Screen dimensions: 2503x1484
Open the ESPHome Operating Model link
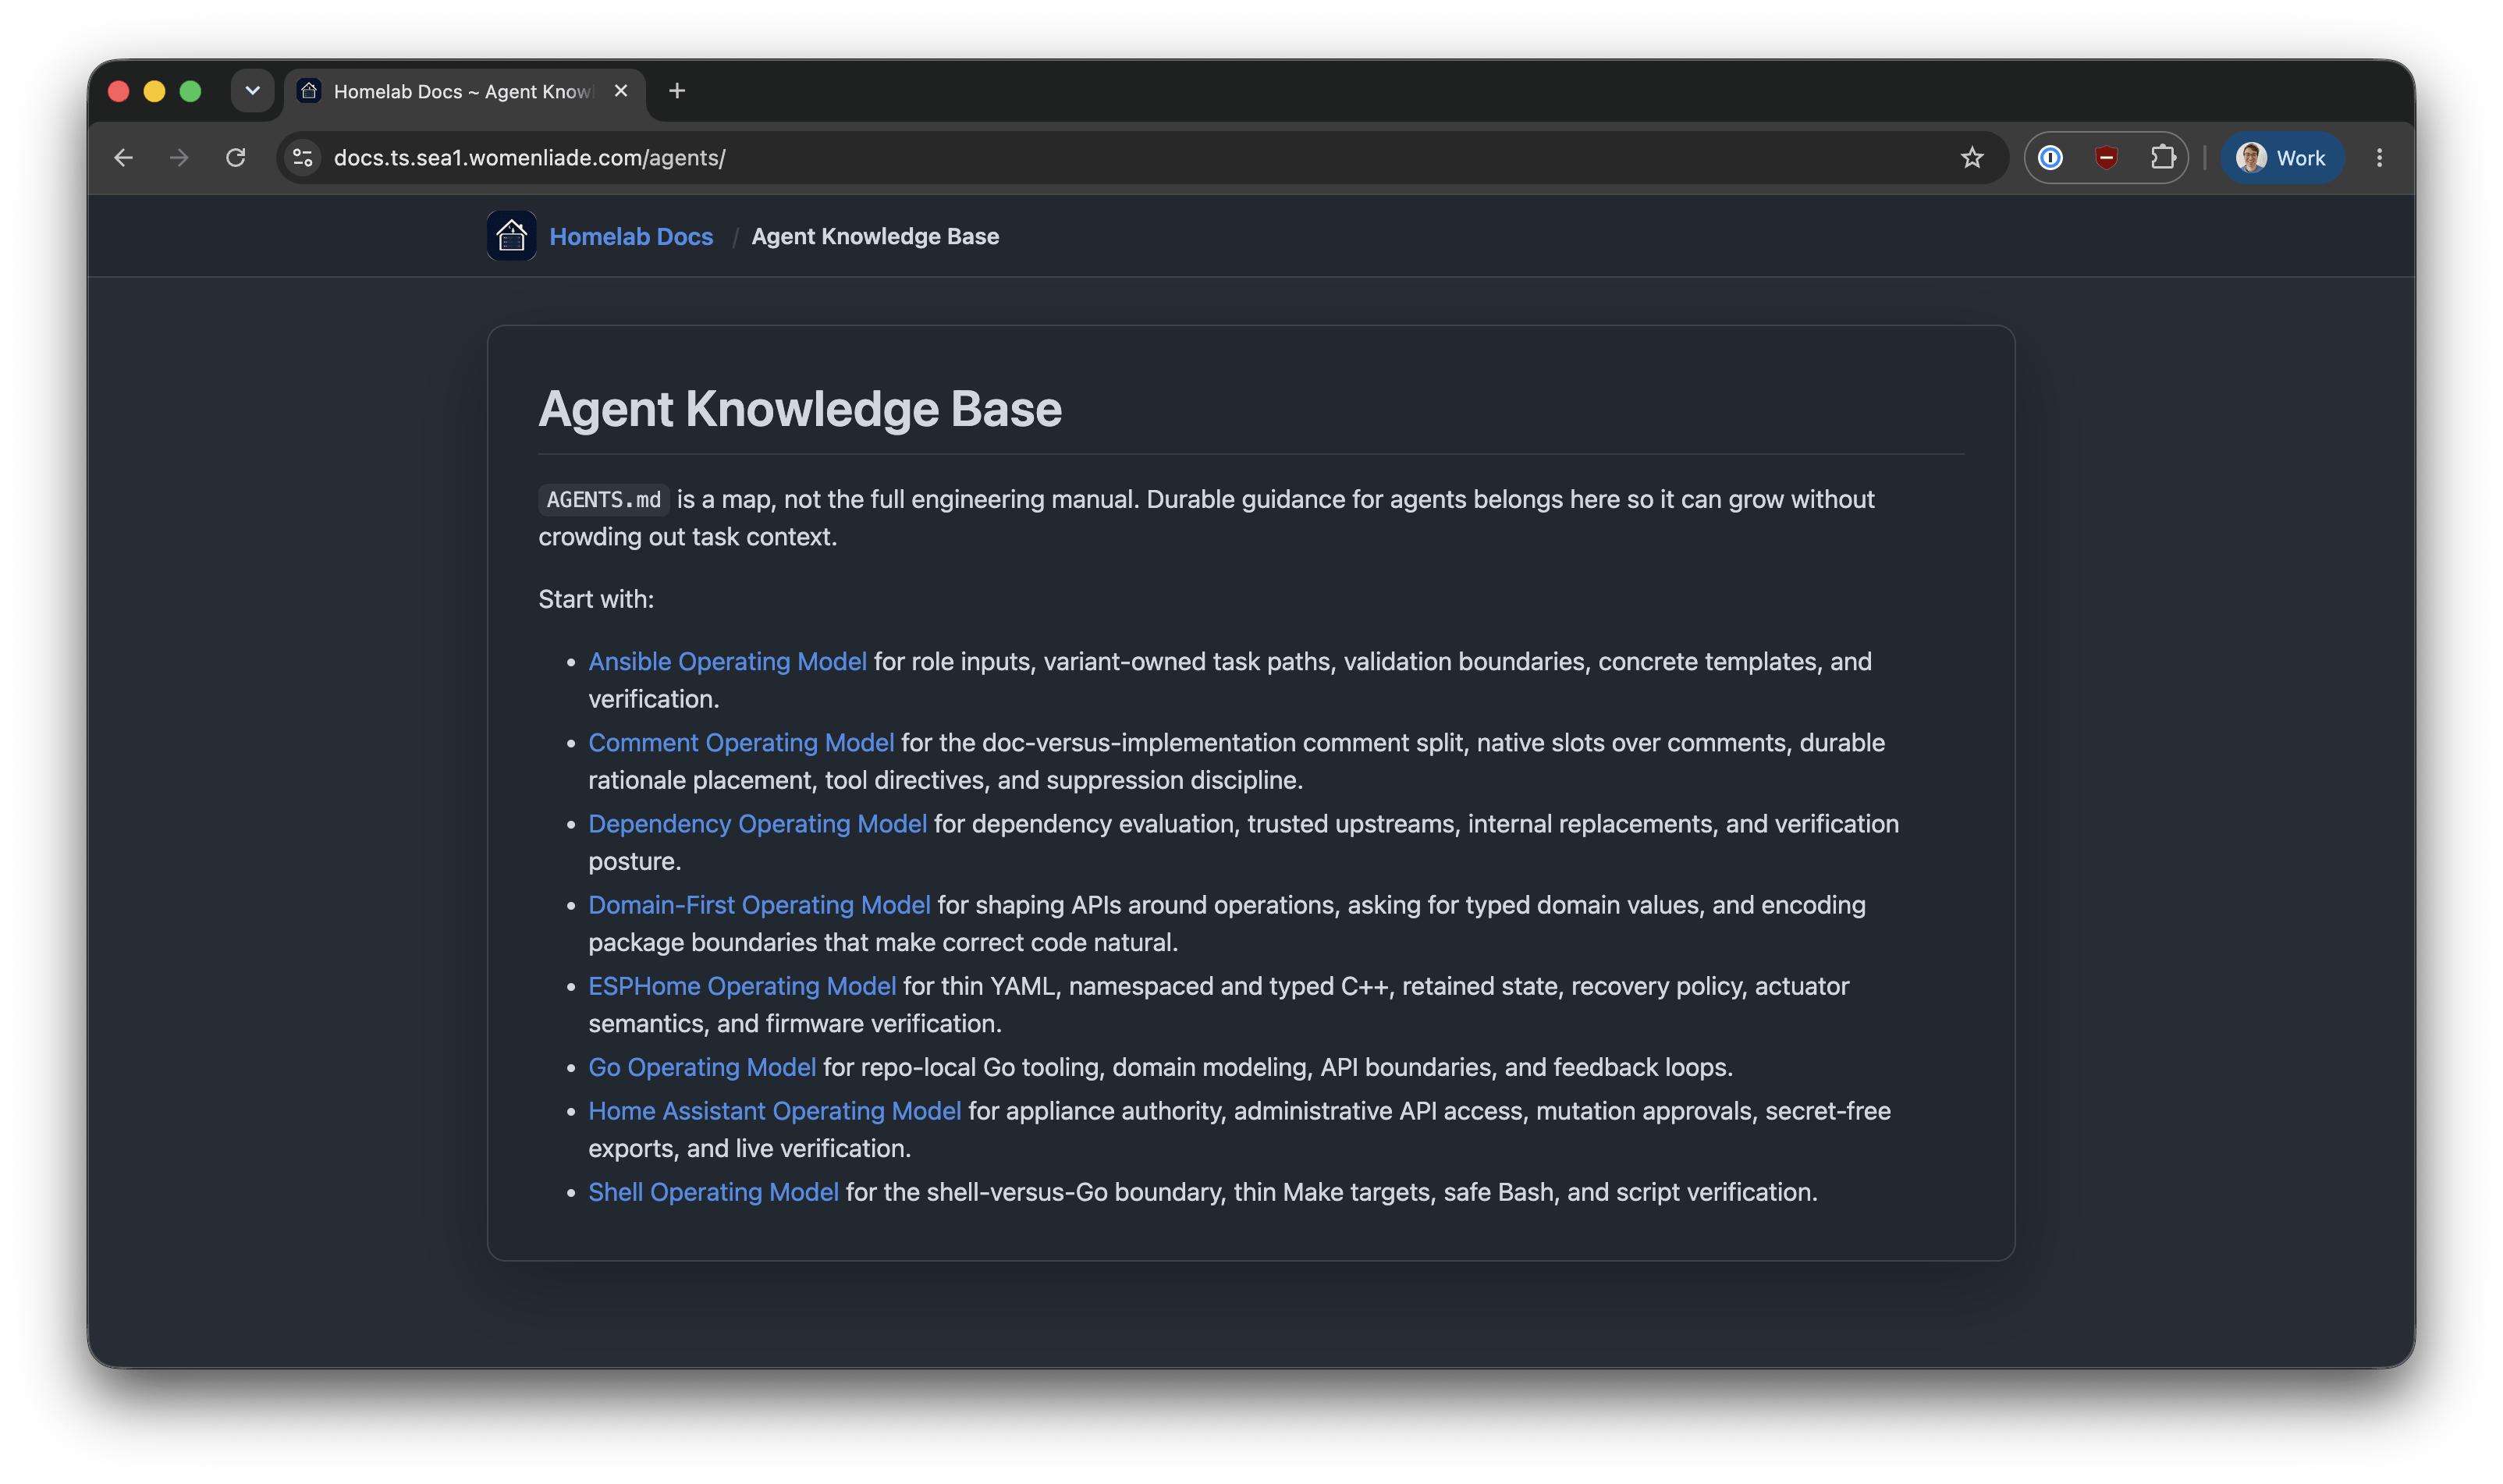point(742,986)
